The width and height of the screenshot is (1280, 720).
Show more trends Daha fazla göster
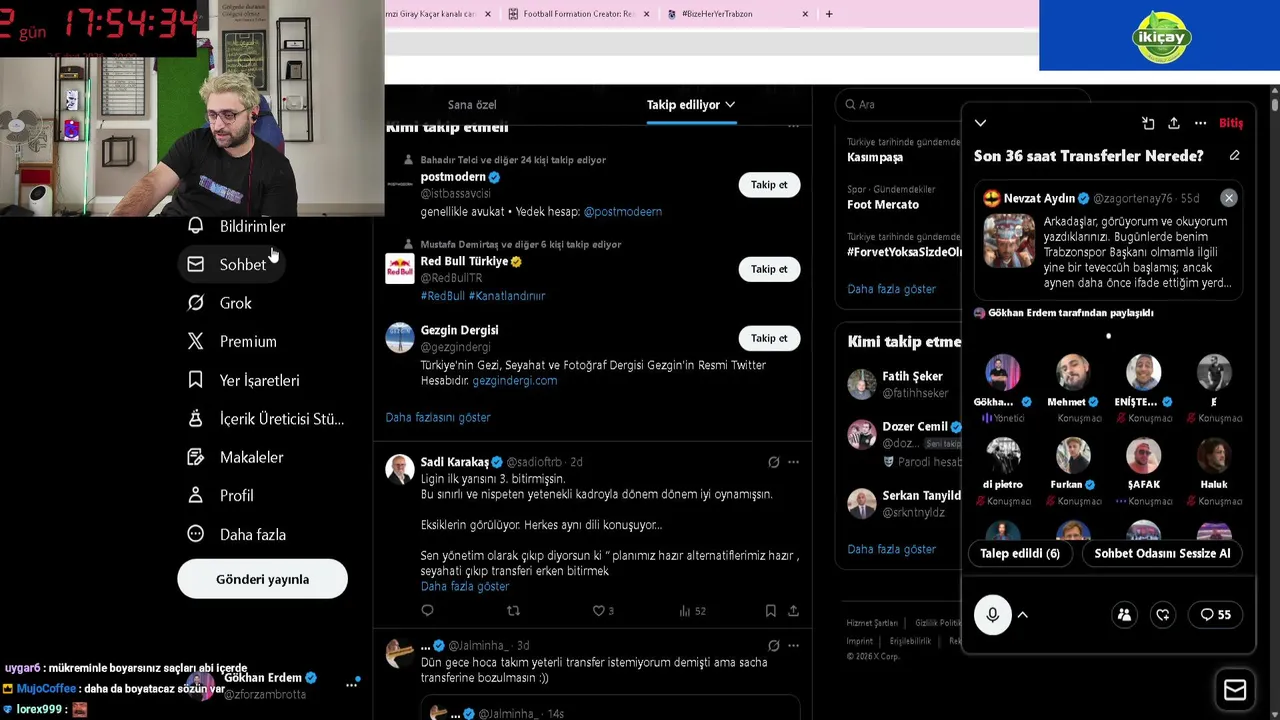(892, 289)
